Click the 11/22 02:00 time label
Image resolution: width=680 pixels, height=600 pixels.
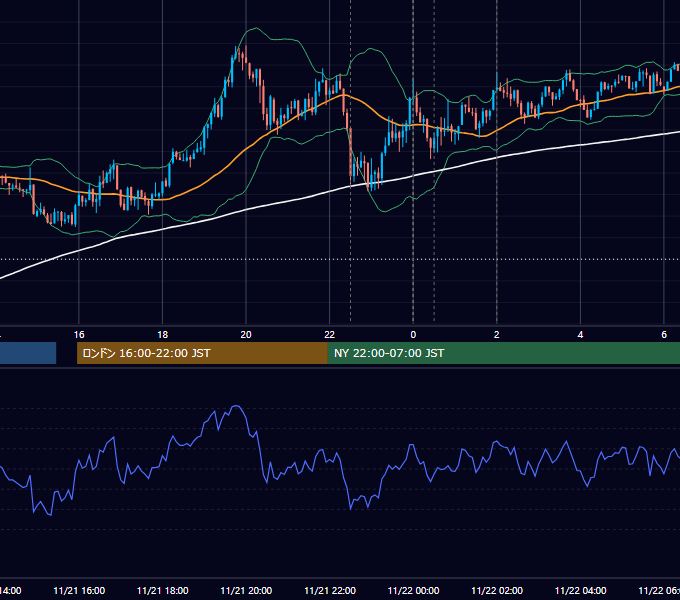coord(497,591)
